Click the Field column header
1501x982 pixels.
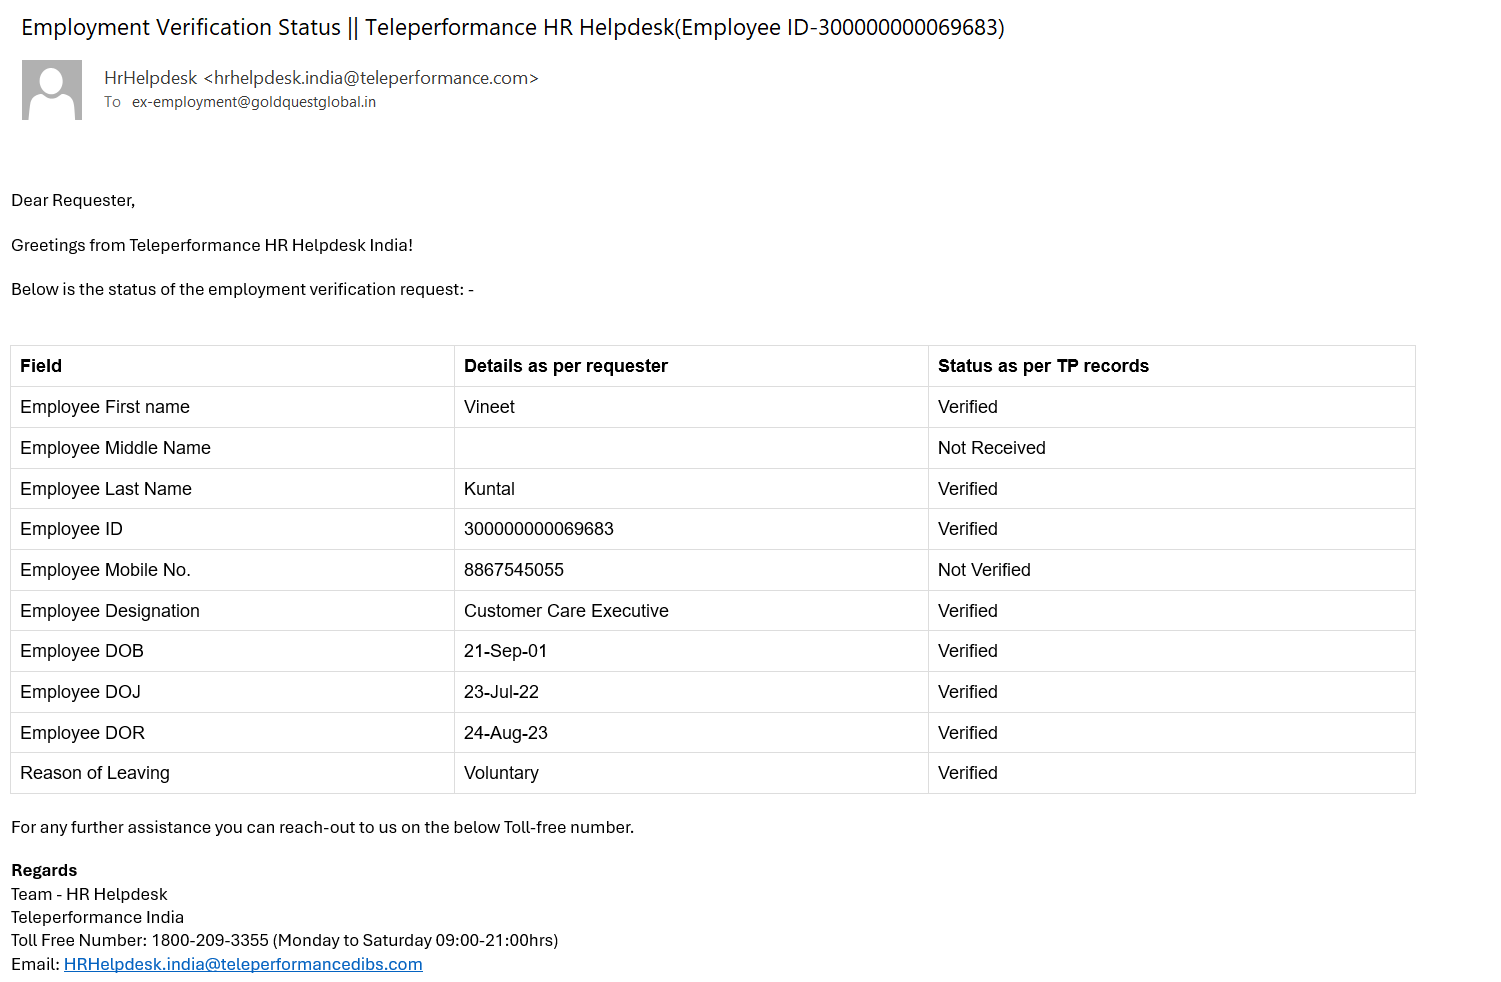coord(41,366)
